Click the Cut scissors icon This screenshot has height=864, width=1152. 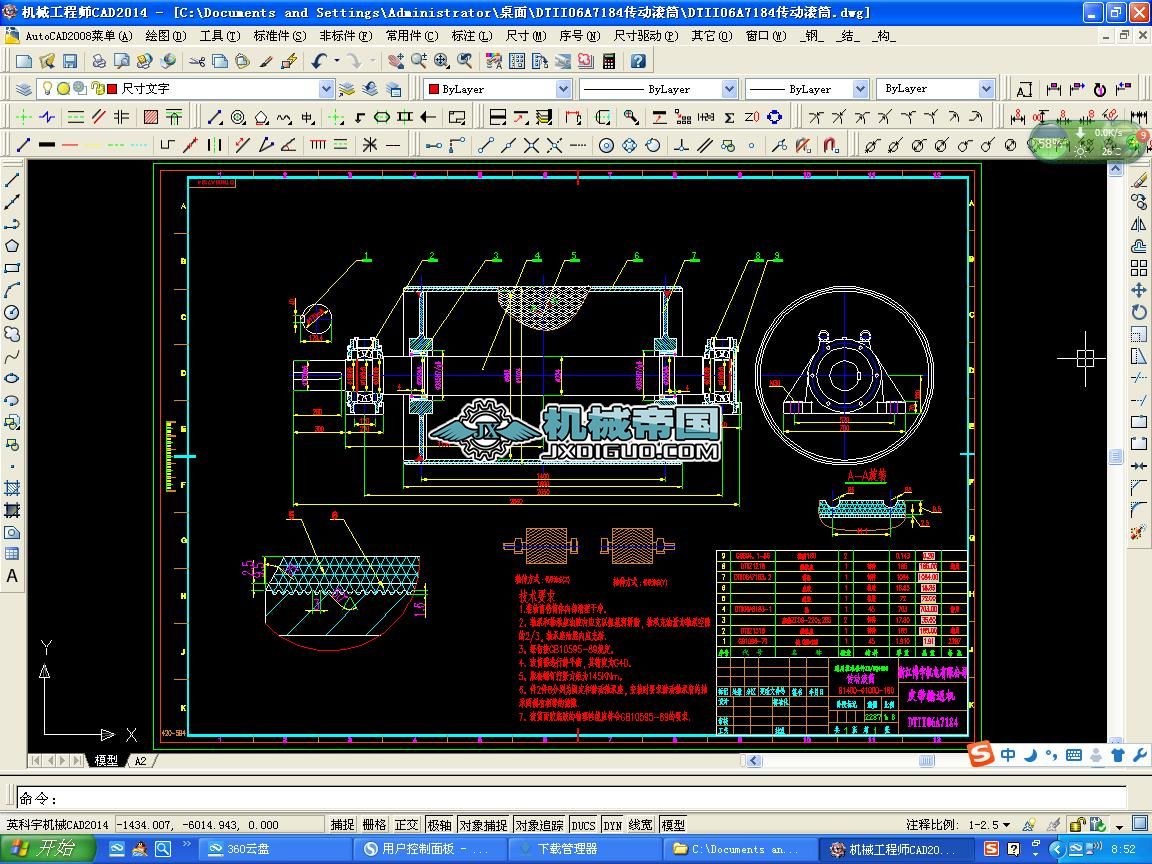[x=197, y=62]
